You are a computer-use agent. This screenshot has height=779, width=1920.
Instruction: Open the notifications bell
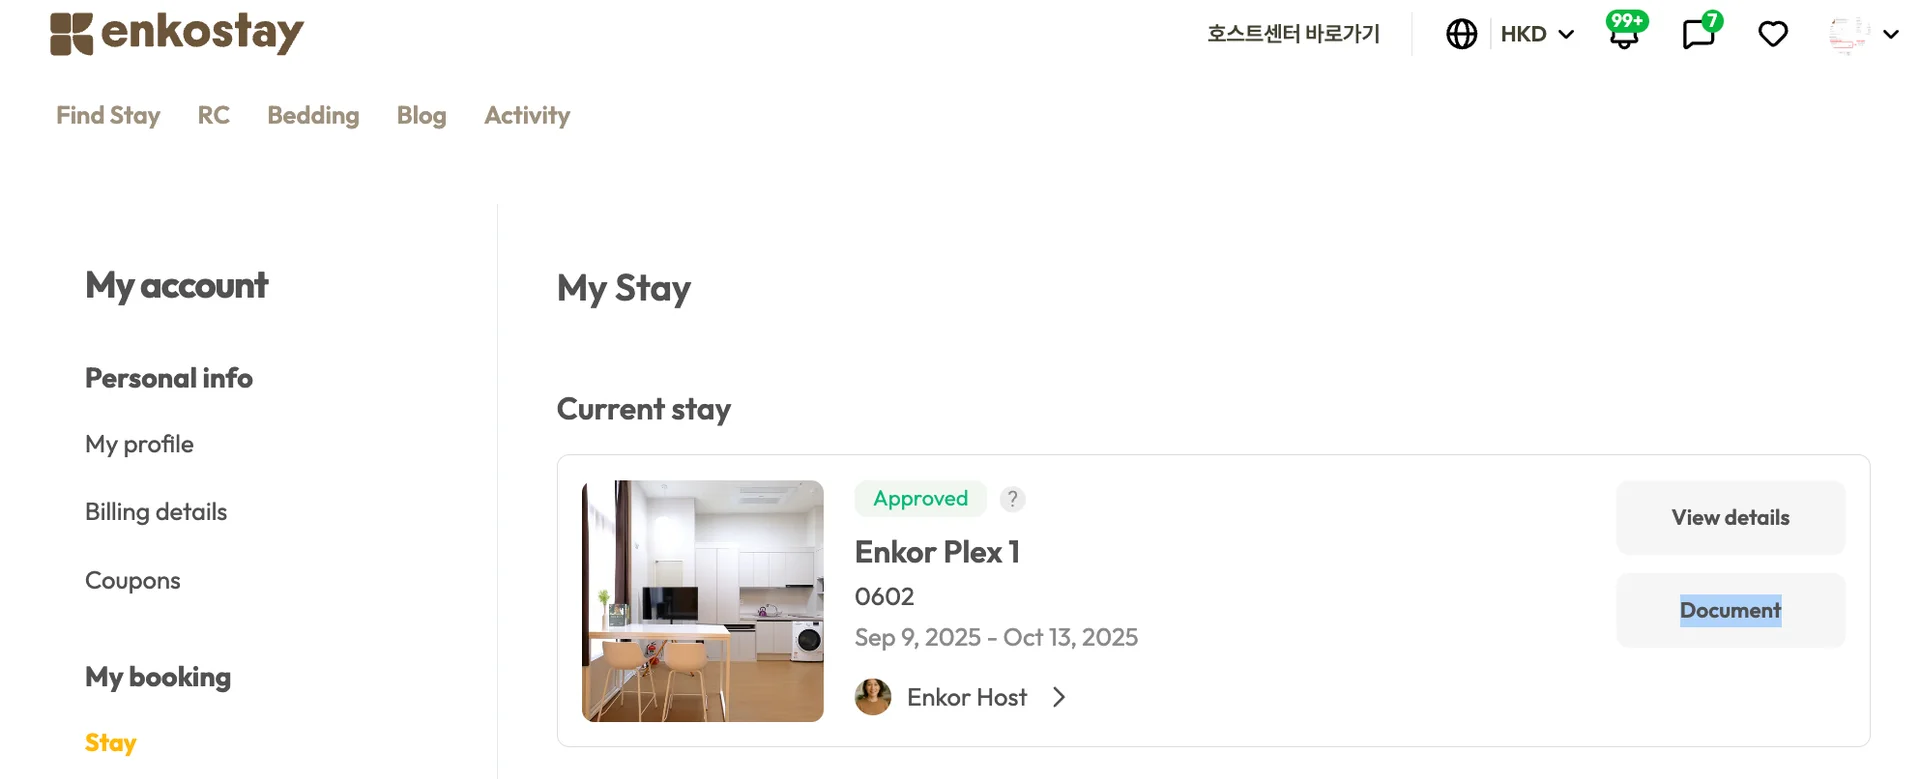[1624, 34]
